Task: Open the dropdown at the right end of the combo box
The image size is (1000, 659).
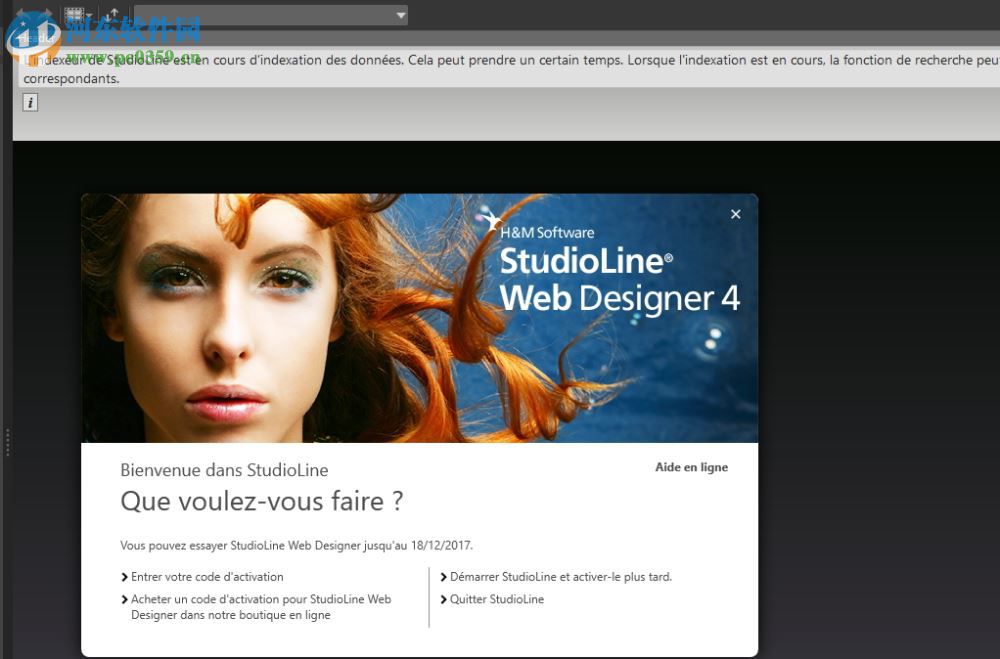Action: coord(398,14)
